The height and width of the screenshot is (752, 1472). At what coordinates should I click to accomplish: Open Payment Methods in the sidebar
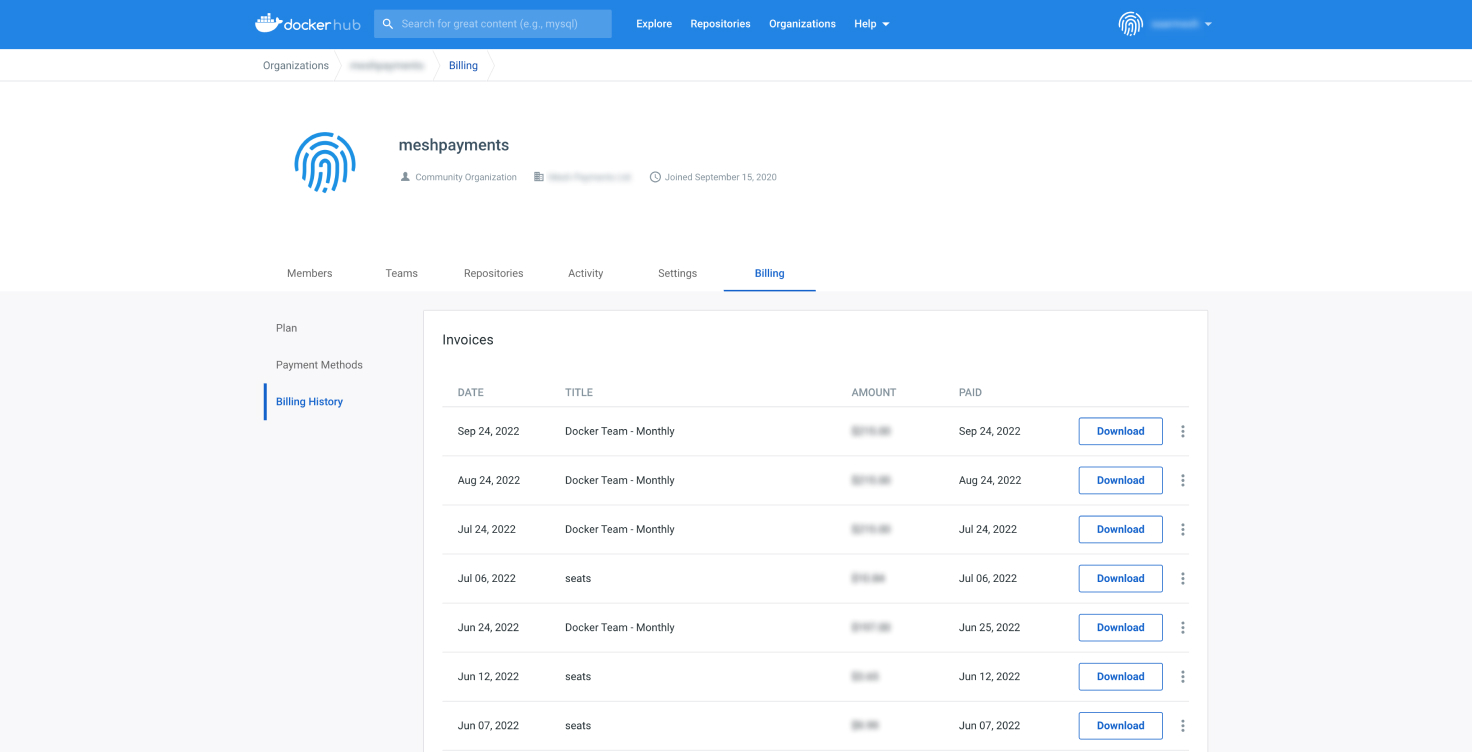319,365
